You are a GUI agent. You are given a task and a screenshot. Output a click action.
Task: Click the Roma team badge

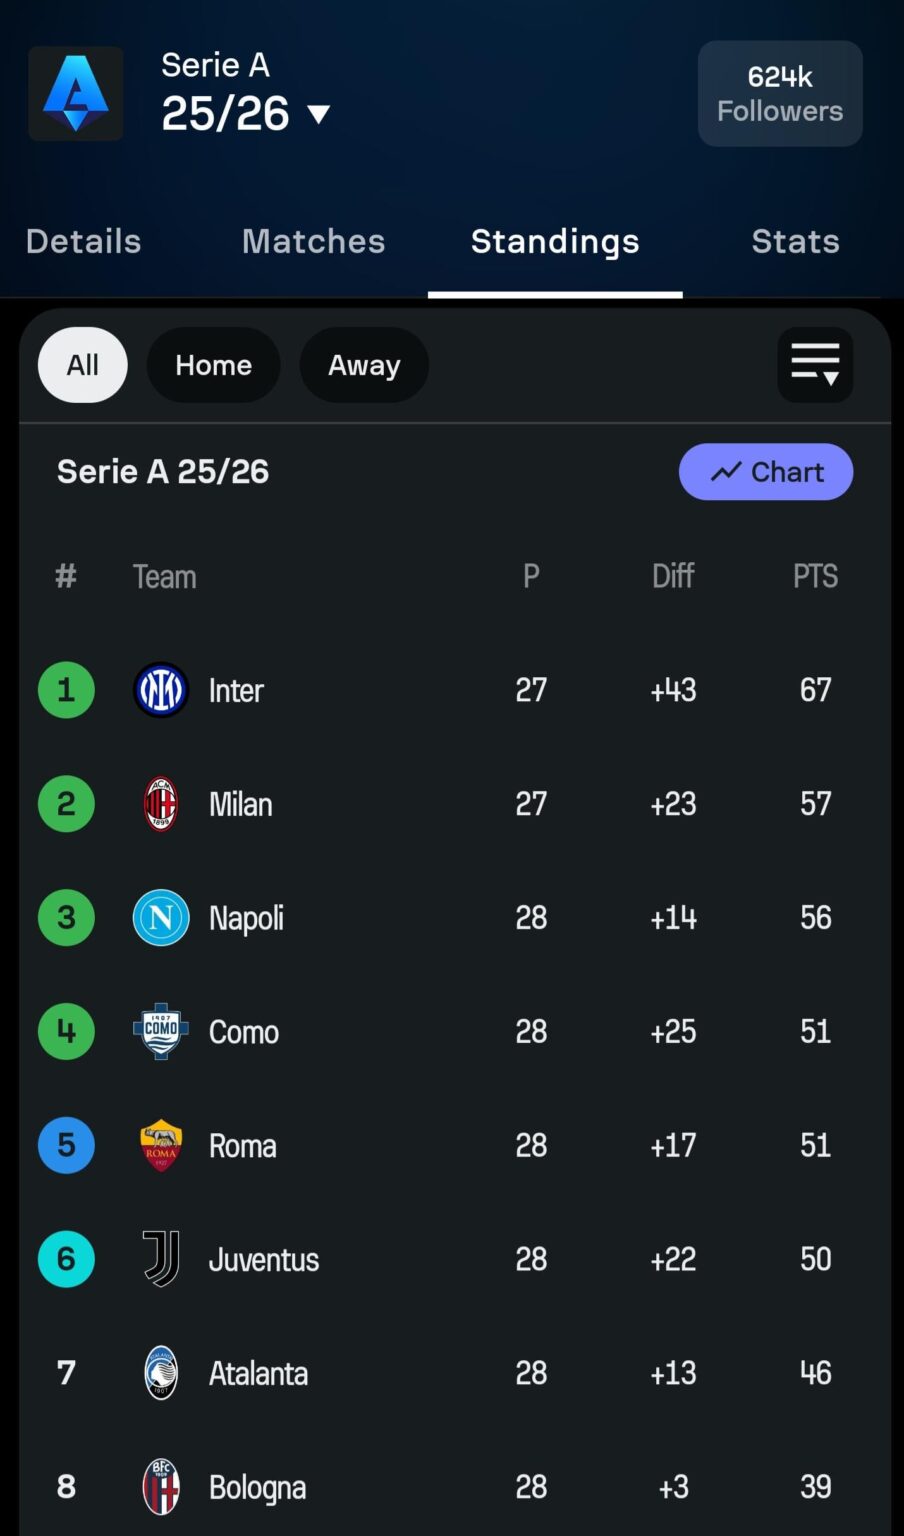point(160,1145)
